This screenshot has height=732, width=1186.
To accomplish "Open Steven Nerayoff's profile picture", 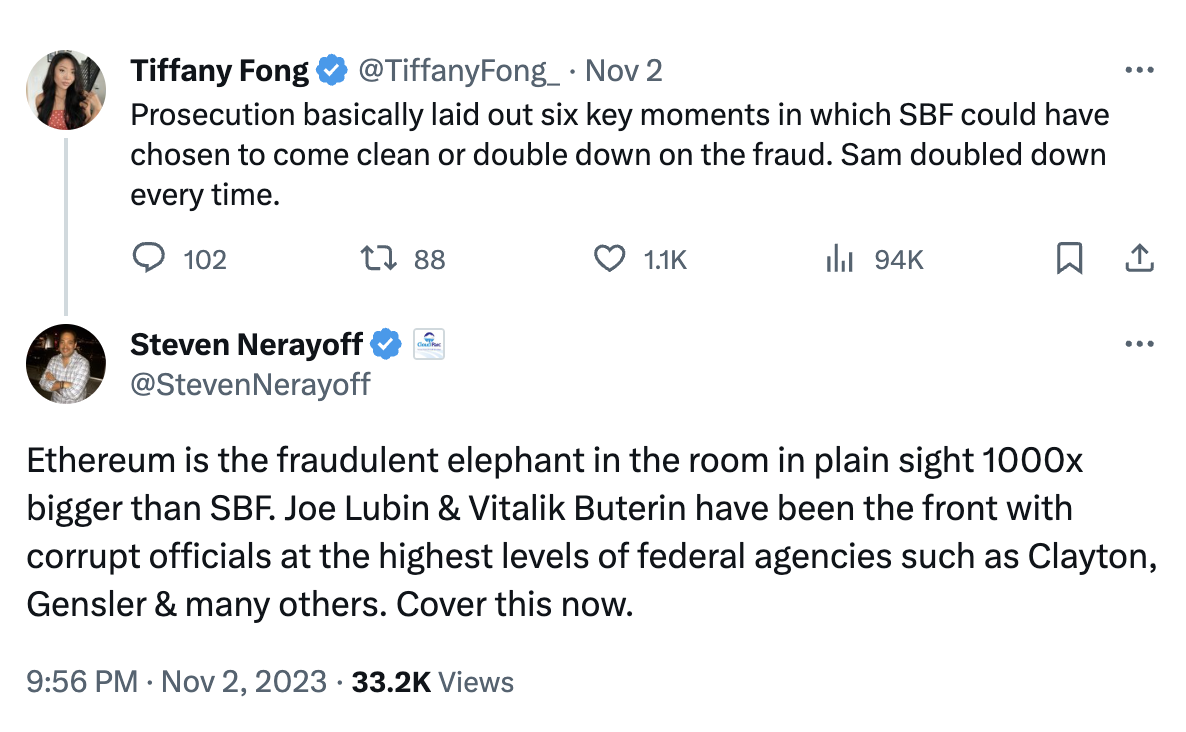I will pyautogui.click(x=66, y=364).
